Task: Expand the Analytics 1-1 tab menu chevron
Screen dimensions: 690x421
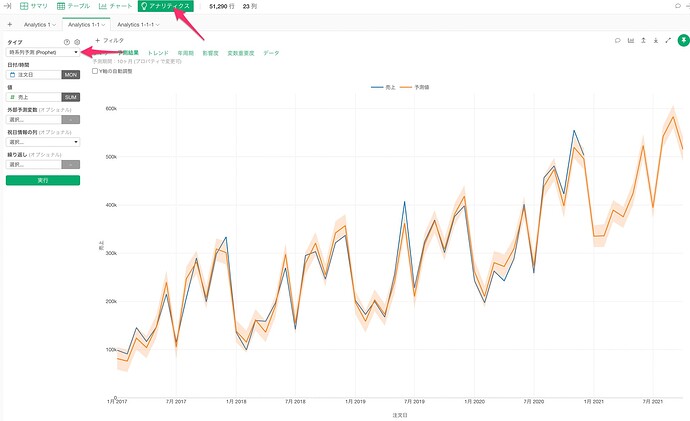Action: pos(103,25)
